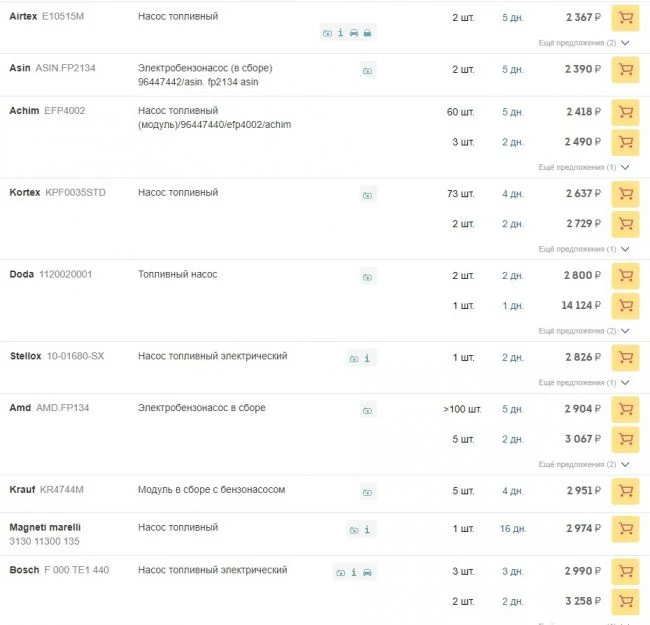Add Krauf KR4744M module to cart
This screenshot has width=650, height=625.
pos(625,491)
